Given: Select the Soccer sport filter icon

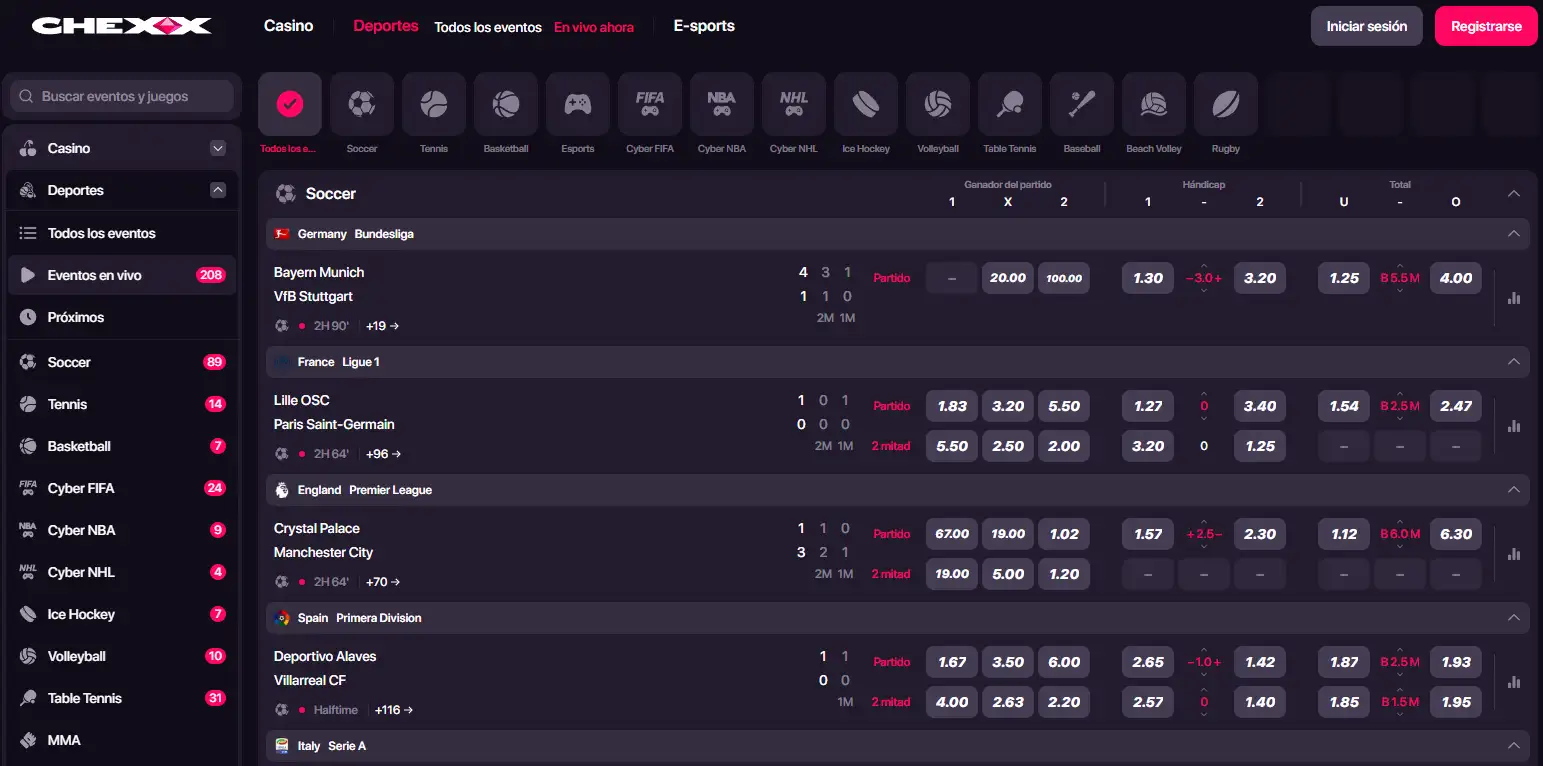Looking at the screenshot, I should point(362,104).
